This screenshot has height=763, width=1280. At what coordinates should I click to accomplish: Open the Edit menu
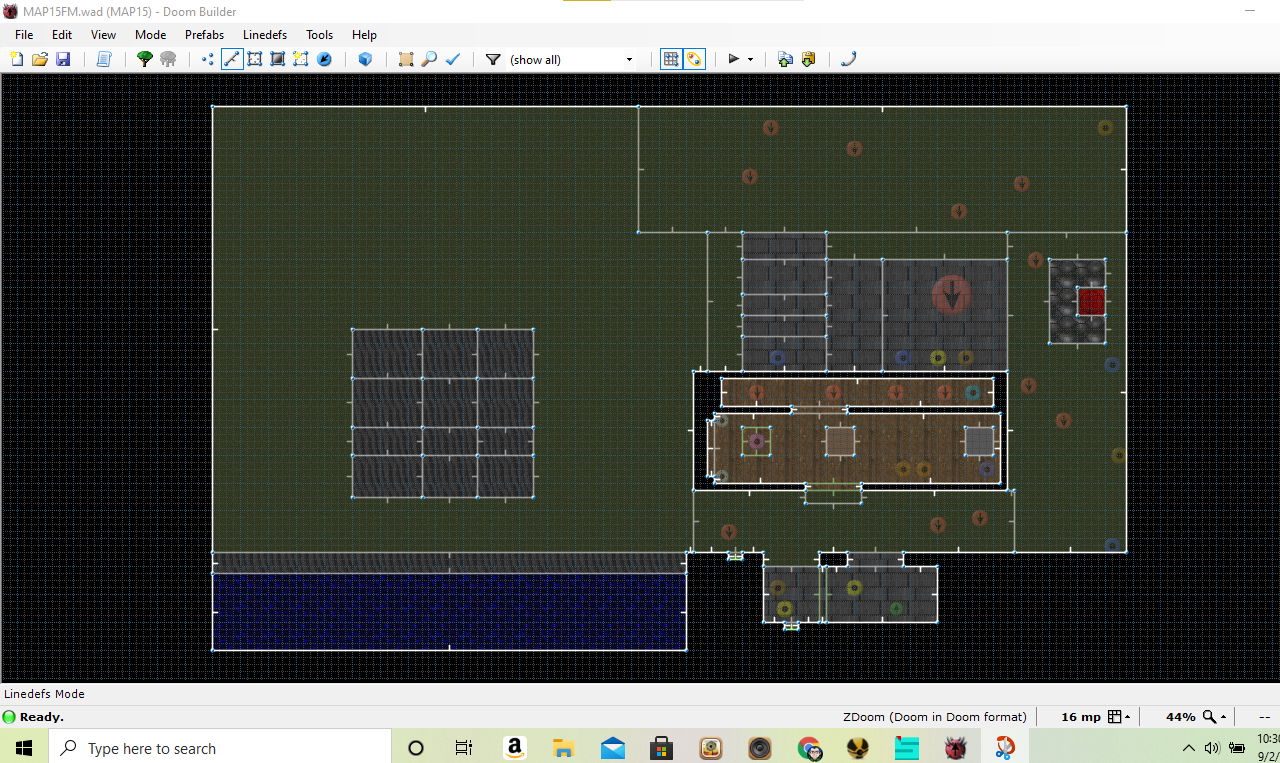pos(62,34)
